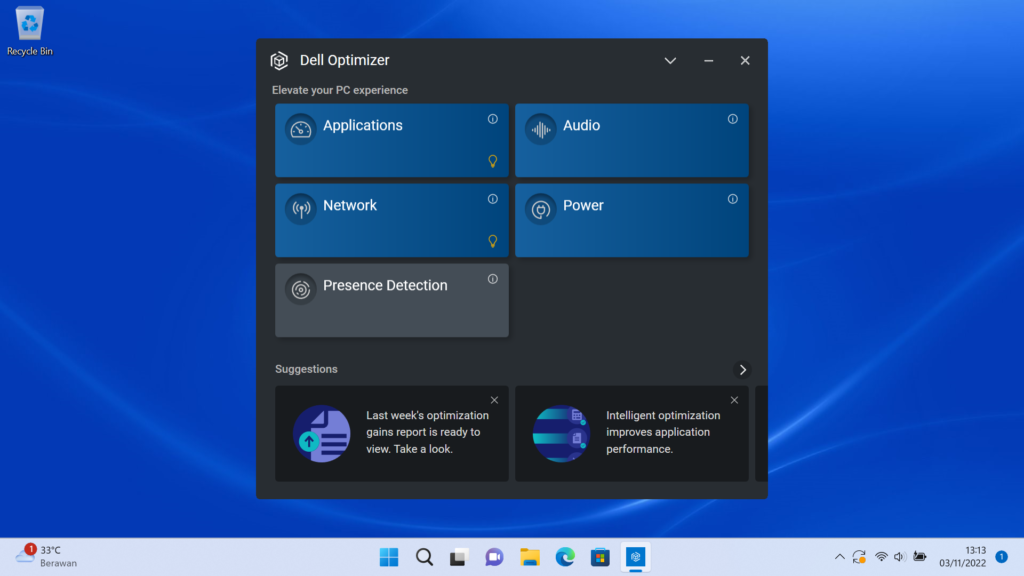The image size is (1024, 576).
Task: Click the Intelligent optimization illustration
Action: tap(561, 434)
